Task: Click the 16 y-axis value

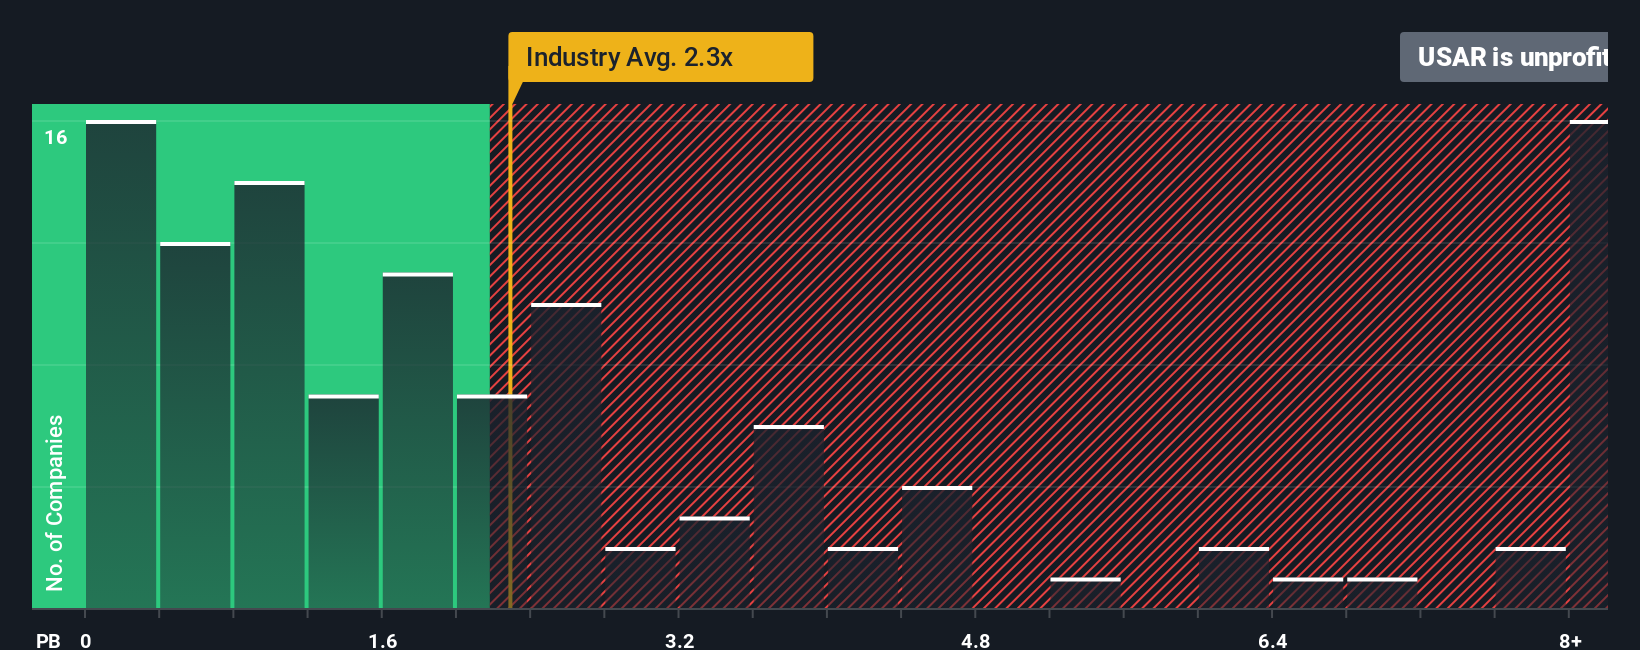Action: click(56, 137)
